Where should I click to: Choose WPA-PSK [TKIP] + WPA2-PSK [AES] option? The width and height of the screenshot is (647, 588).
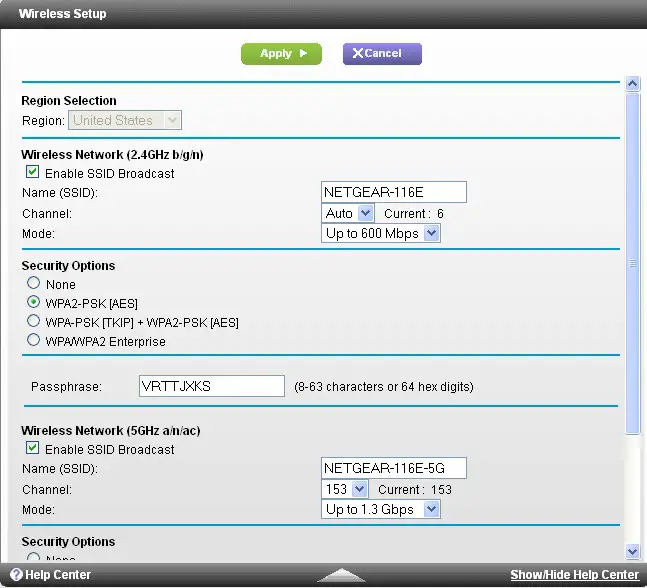pyautogui.click(x=34, y=322)
